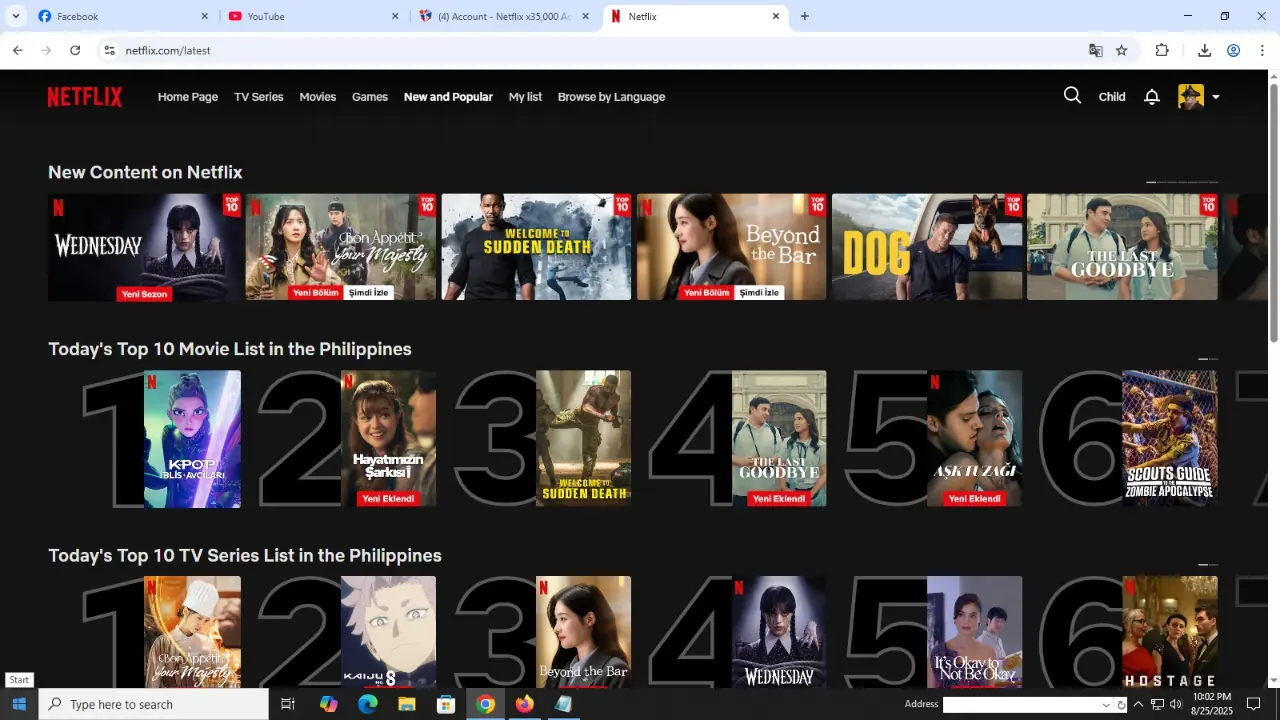This screenshot has height=720, width=1280.
Task: Open number 1 TV series Bon Appétit poster
Action: pyautogui.click(x=192, y=631)
